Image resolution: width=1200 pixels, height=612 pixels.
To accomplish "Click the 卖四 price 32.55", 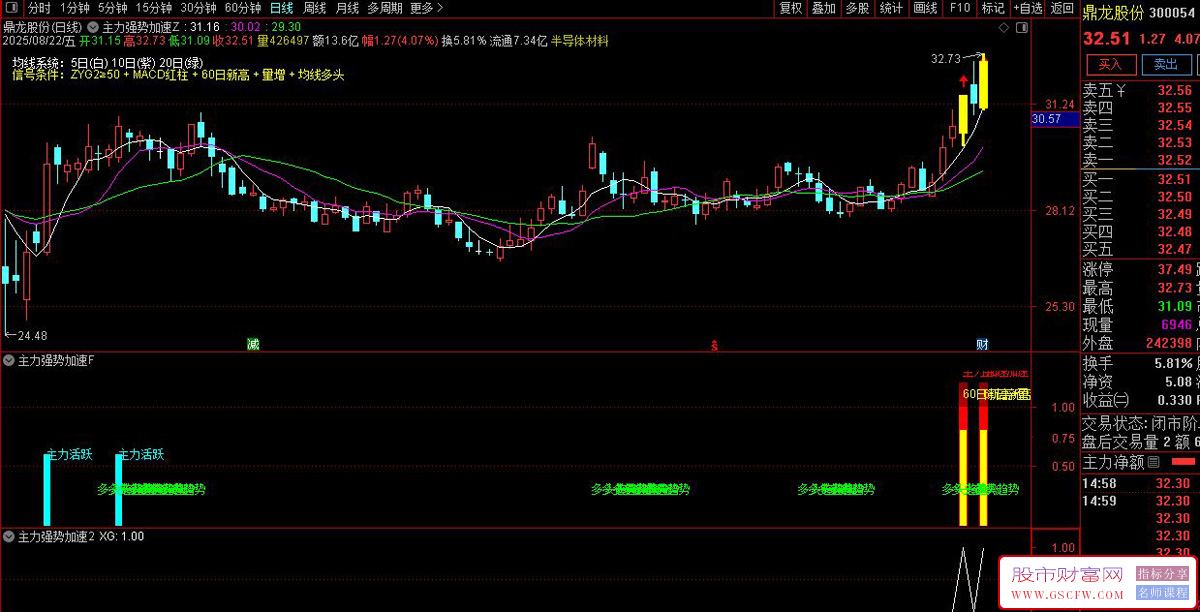I will pos(1175,108).
